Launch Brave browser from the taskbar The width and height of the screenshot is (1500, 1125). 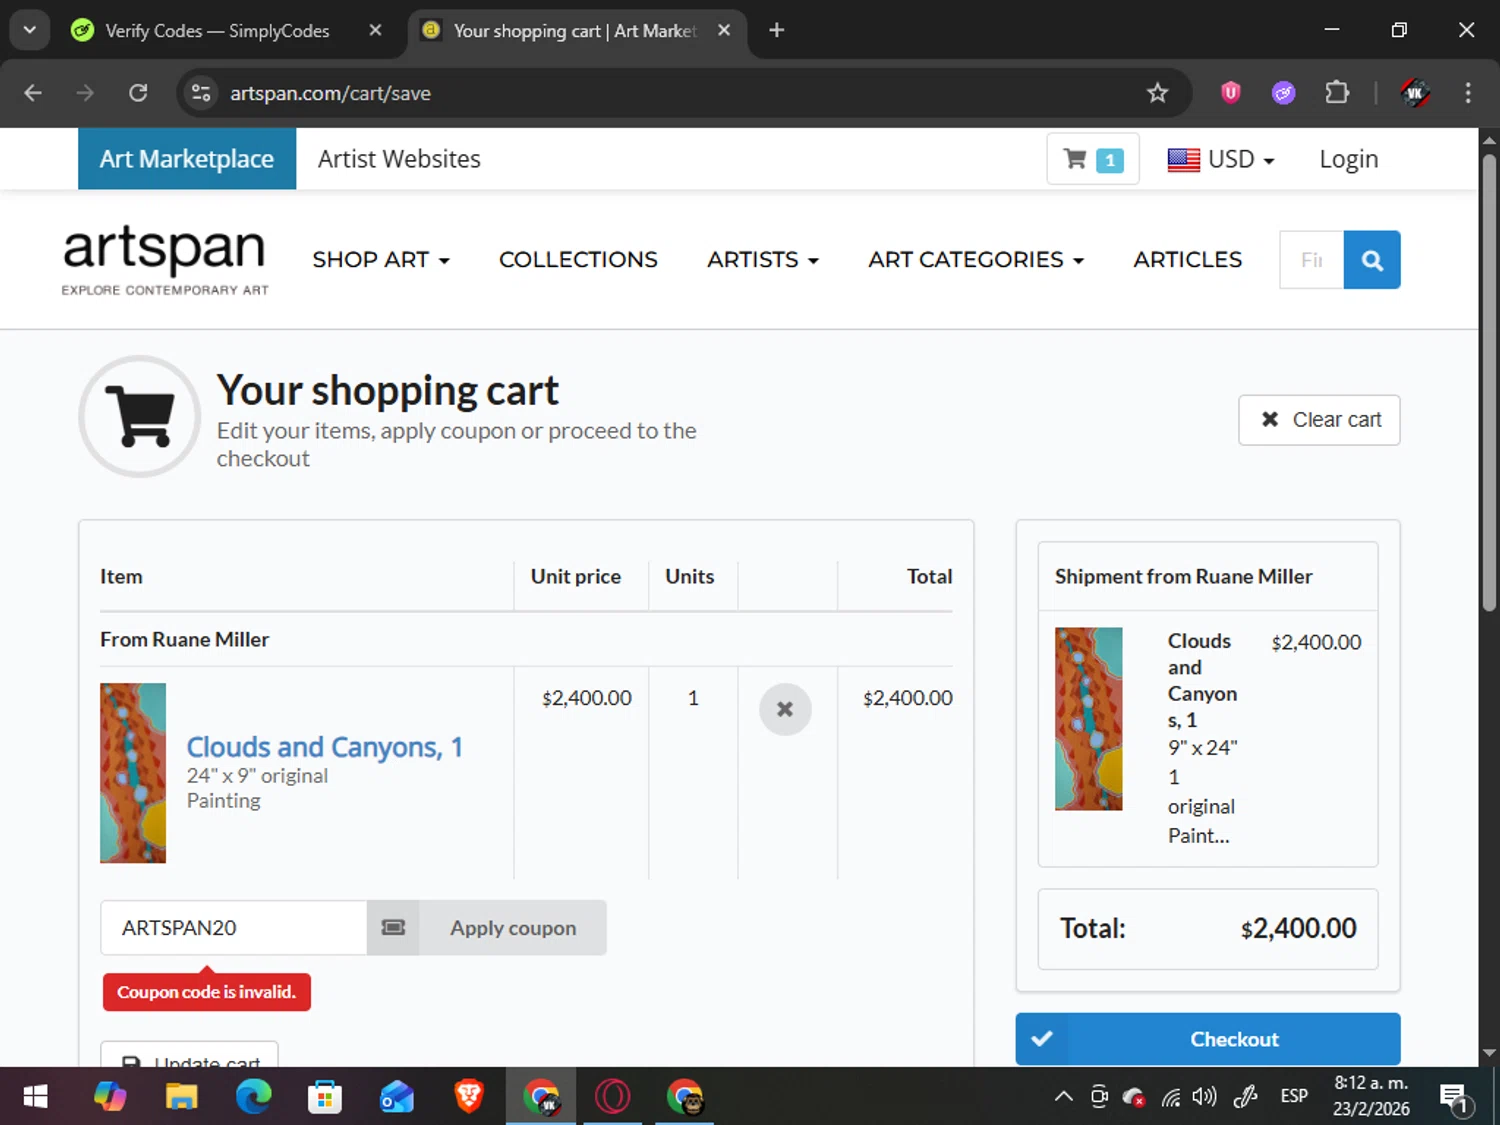pos(469,1097)
